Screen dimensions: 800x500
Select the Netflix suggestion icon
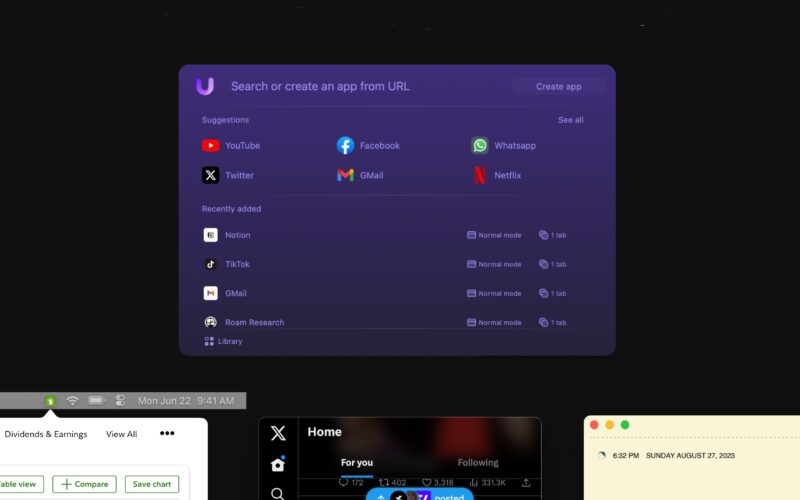pyautogui.click(x=480, y=175)
